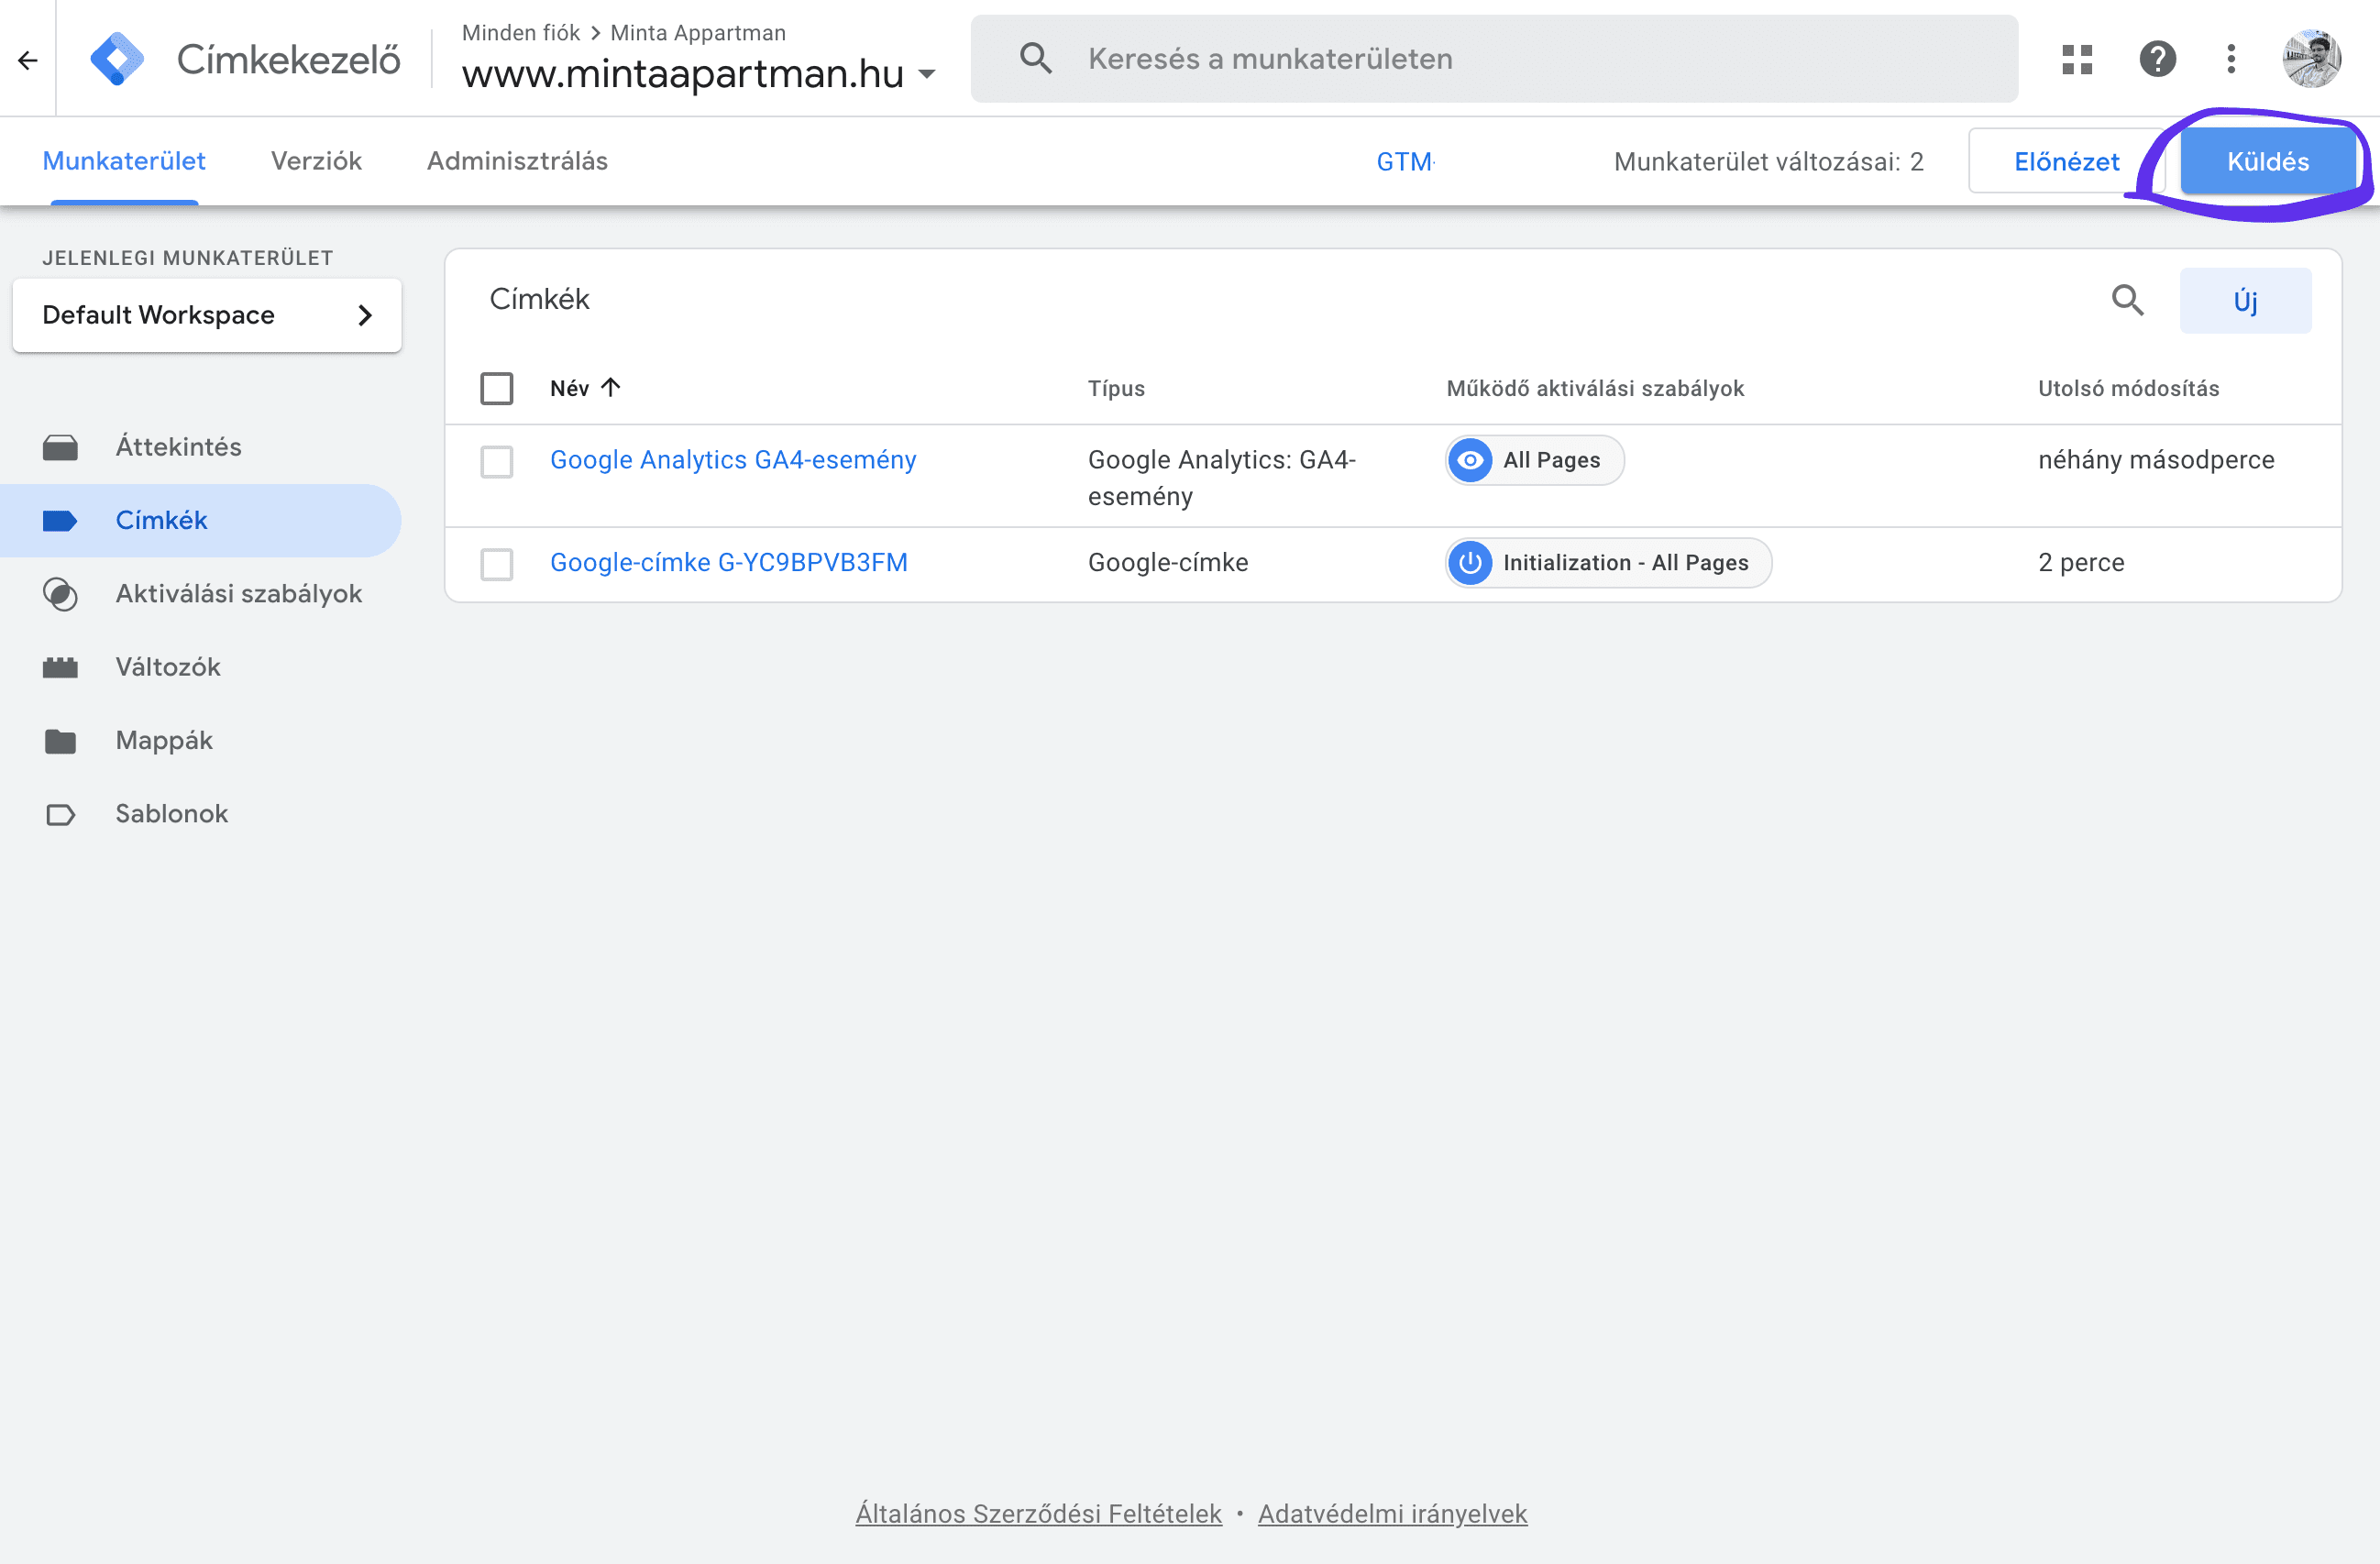Viewport: 2380px width, 1564px height.
Task: Click the All Pages eye trigger icon
Action: (1470, 460)
